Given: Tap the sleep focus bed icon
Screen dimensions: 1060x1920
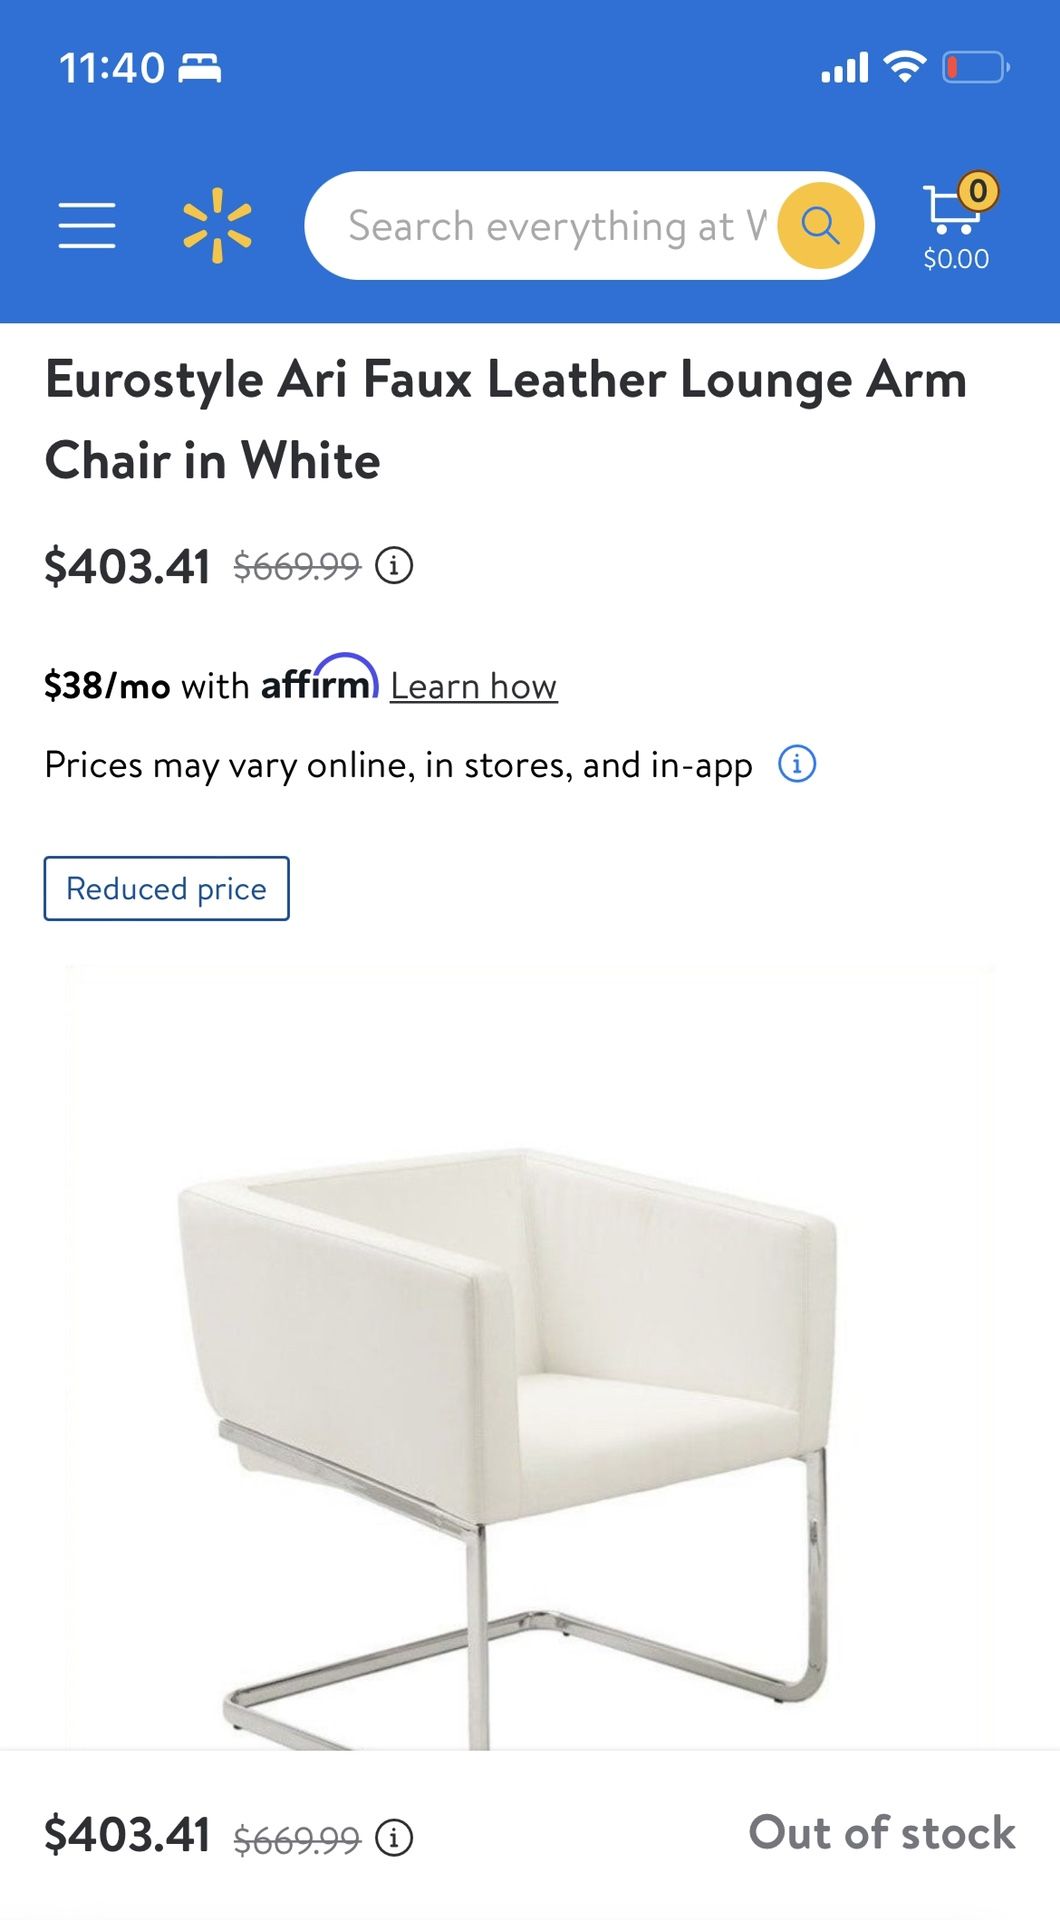Looking at the screenshot, I should coord(199,68).
